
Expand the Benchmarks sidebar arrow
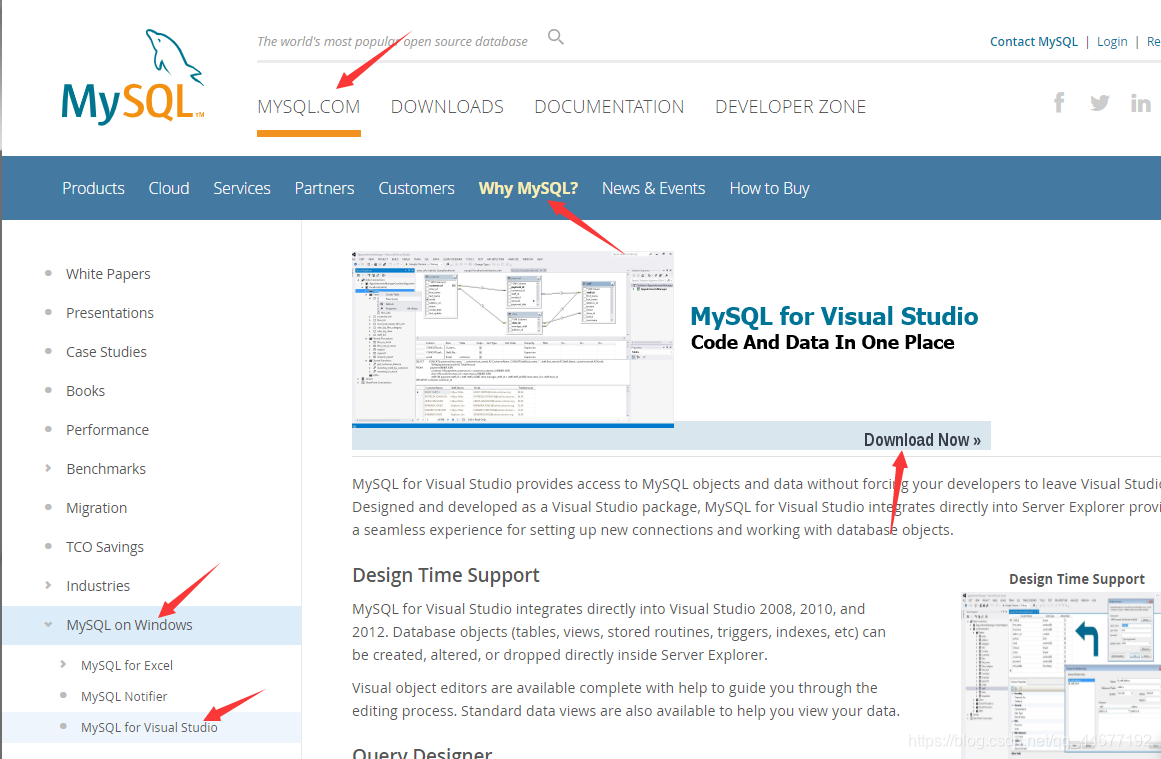[x=48, y=468]
